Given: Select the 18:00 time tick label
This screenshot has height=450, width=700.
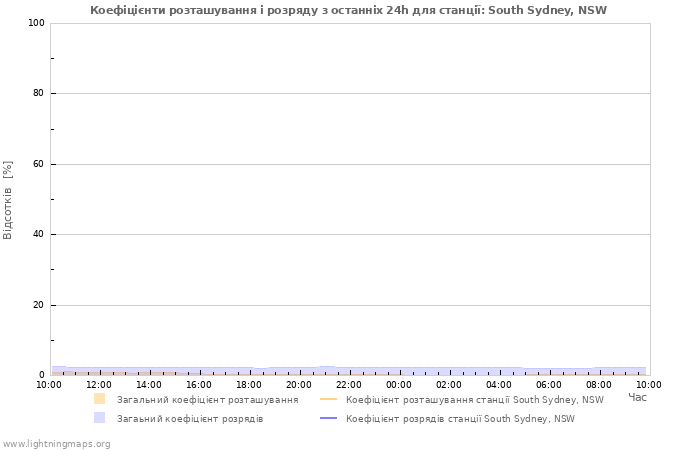Looking at the screenshot, I should click(x=249, y=384).
